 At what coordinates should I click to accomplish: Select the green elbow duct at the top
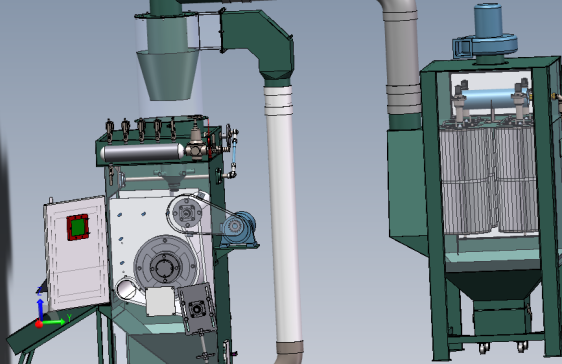(x=258, y=43)
